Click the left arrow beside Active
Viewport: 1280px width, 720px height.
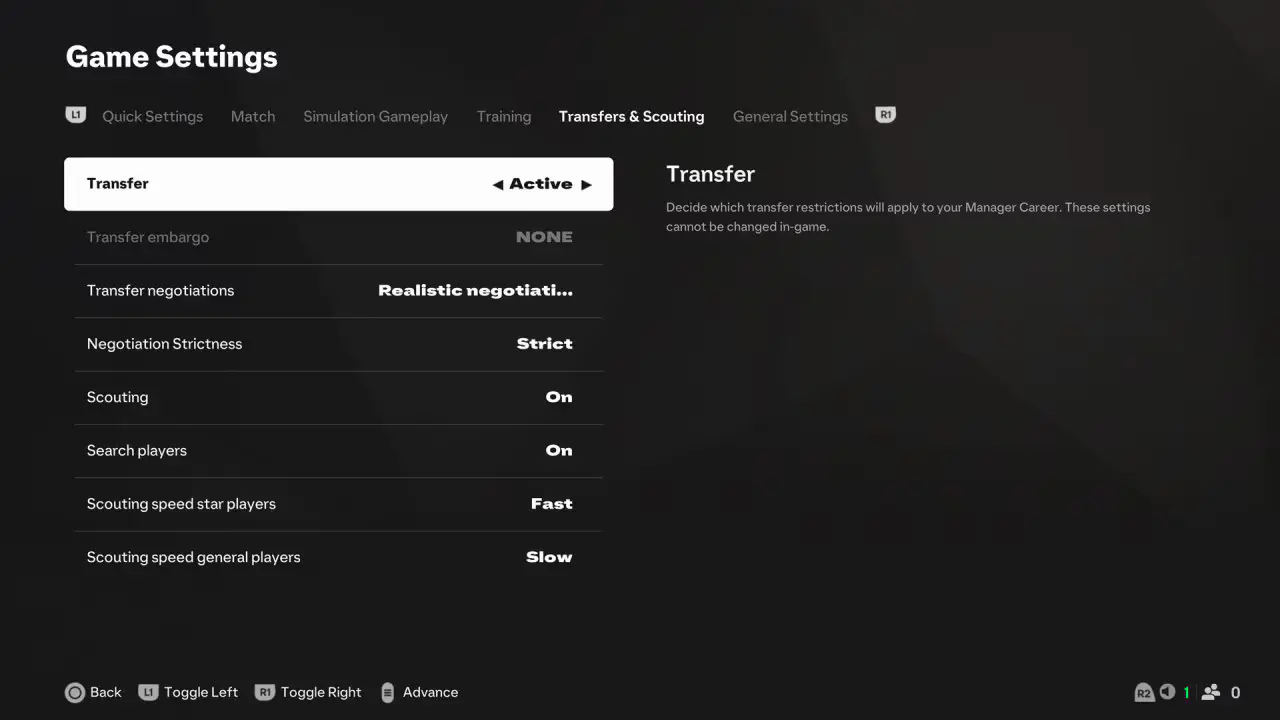[497, 185]
